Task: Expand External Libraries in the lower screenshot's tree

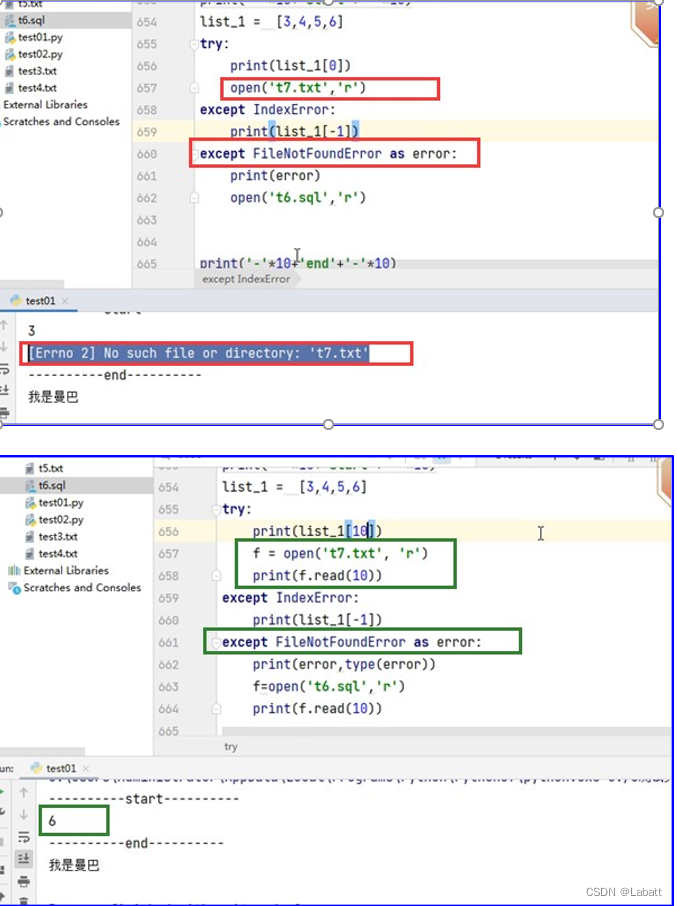Action: coord(66,570)
